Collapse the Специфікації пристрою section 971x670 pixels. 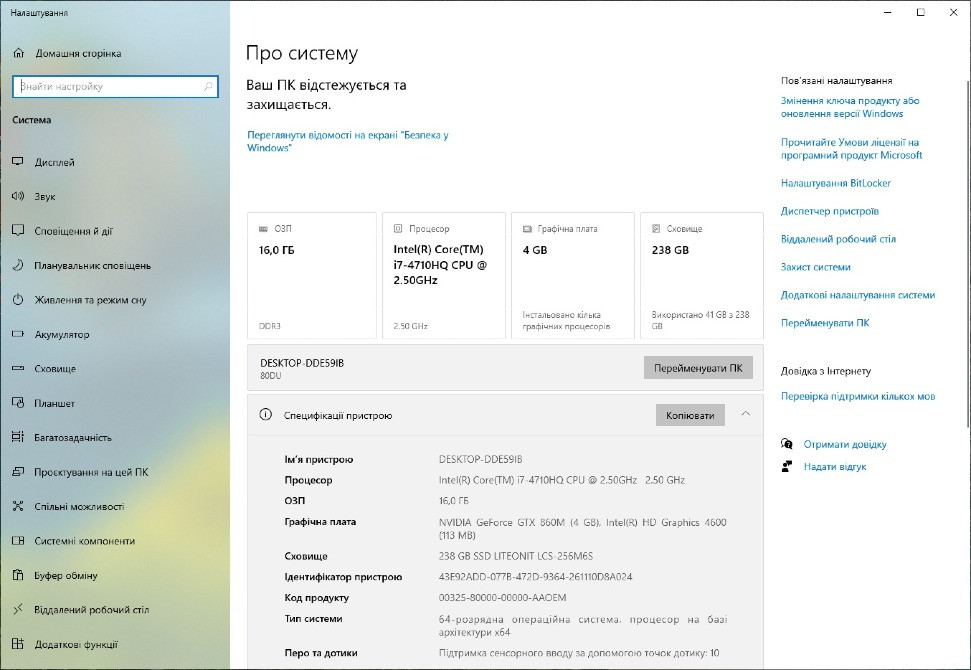click(x=745, y=415)
